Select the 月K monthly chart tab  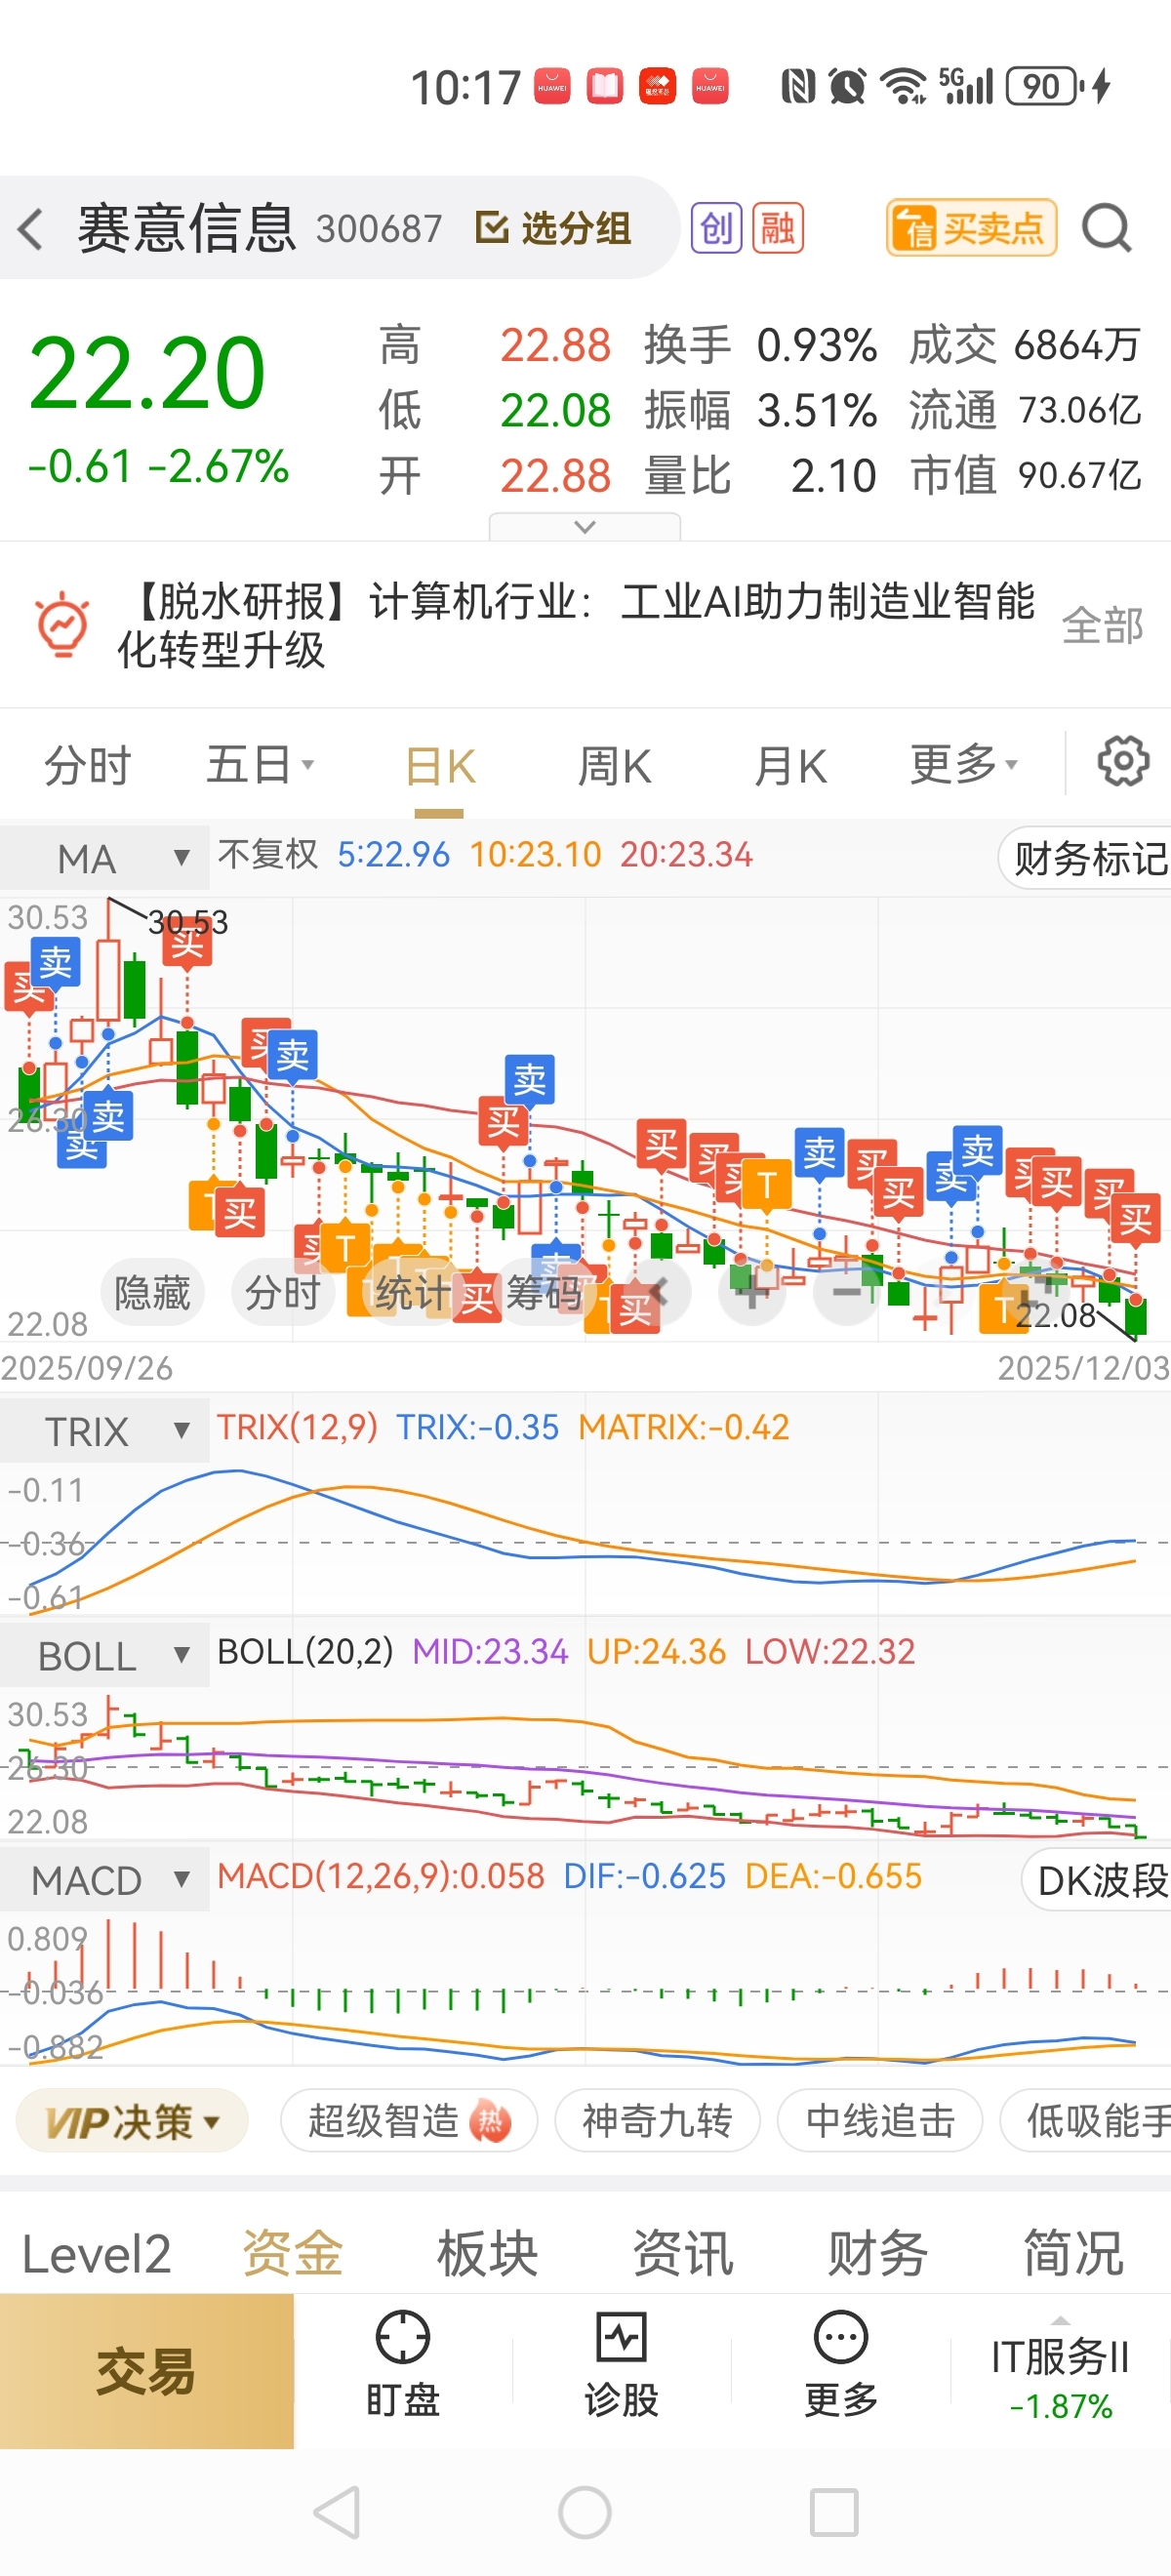click(x=790, y=766)
